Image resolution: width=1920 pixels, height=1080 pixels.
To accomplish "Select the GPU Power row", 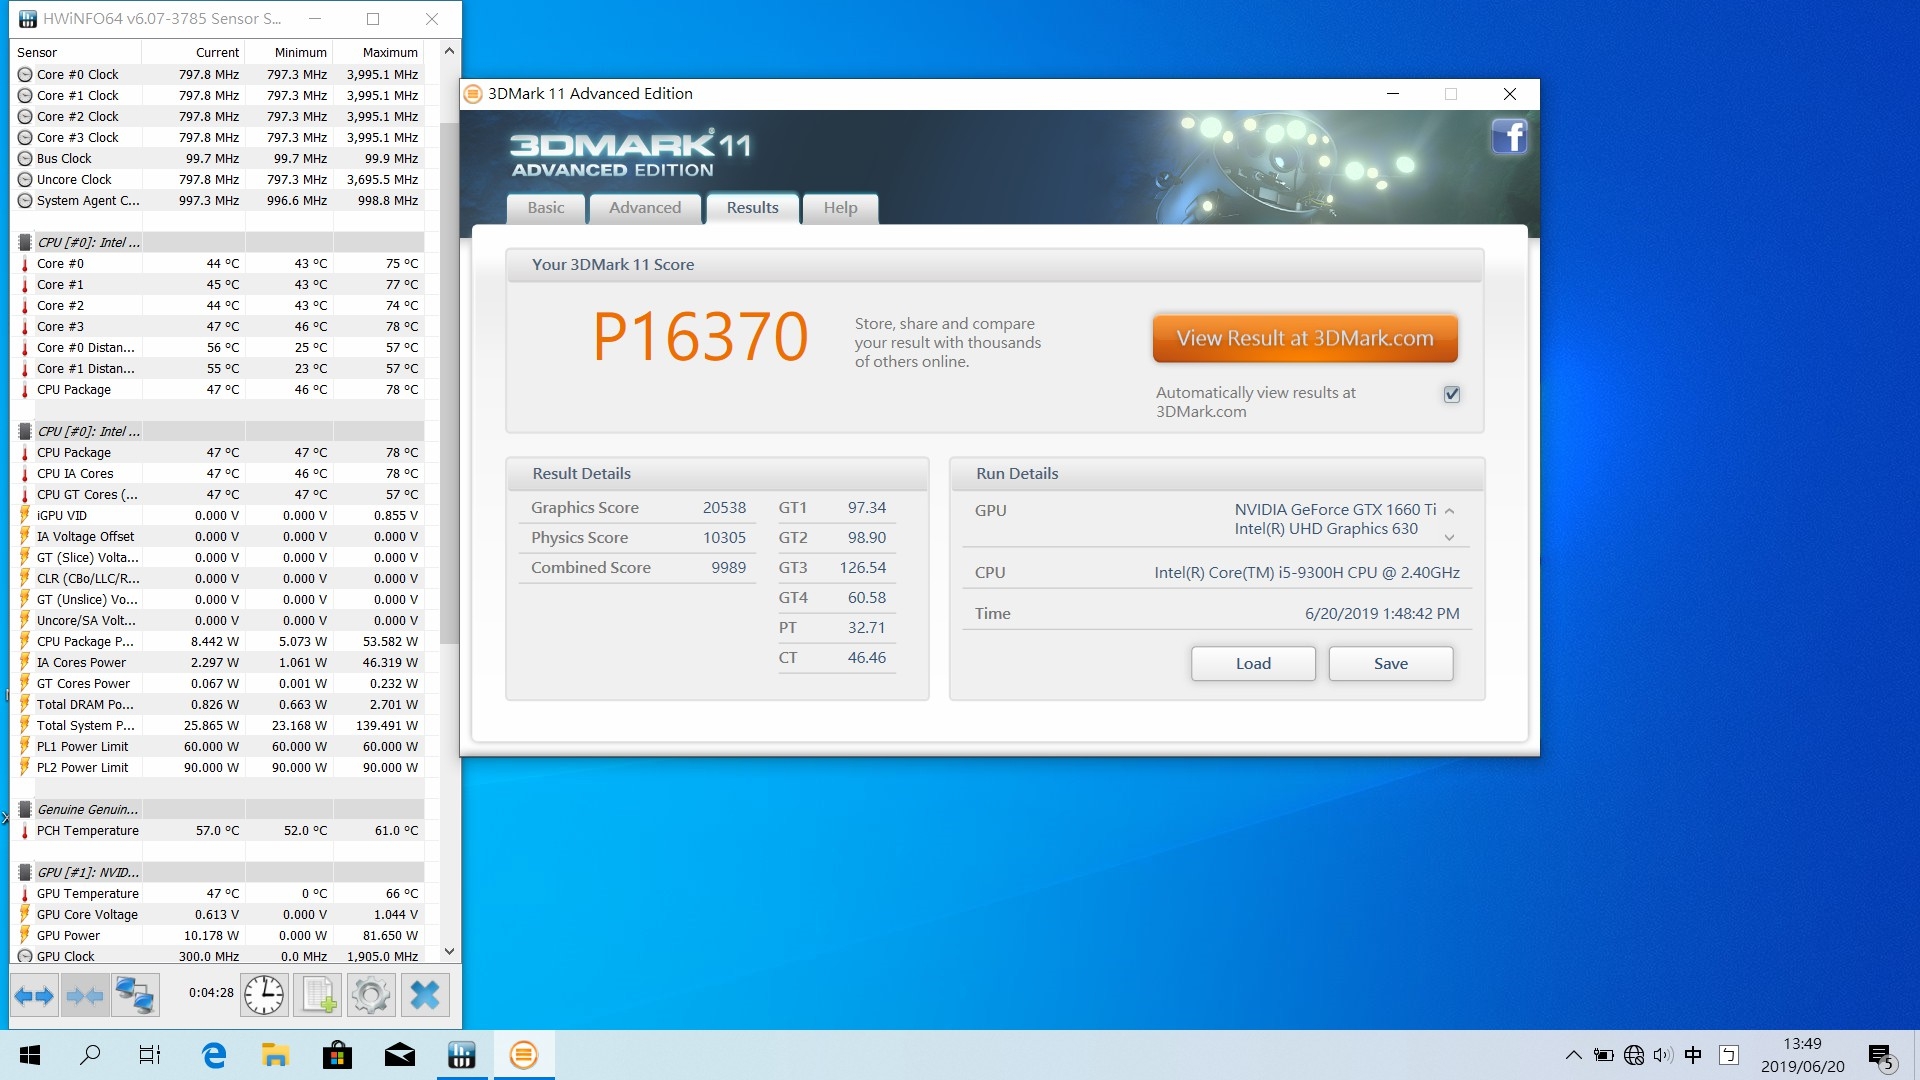I will point(218,936).
